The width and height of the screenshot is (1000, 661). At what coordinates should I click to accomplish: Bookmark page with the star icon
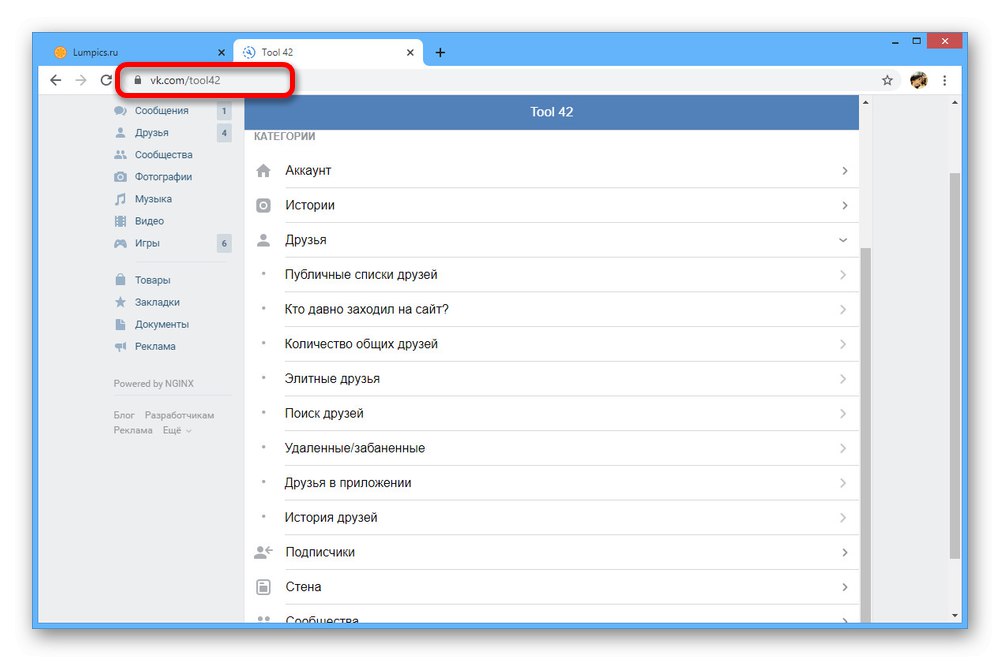click(887, 80)
